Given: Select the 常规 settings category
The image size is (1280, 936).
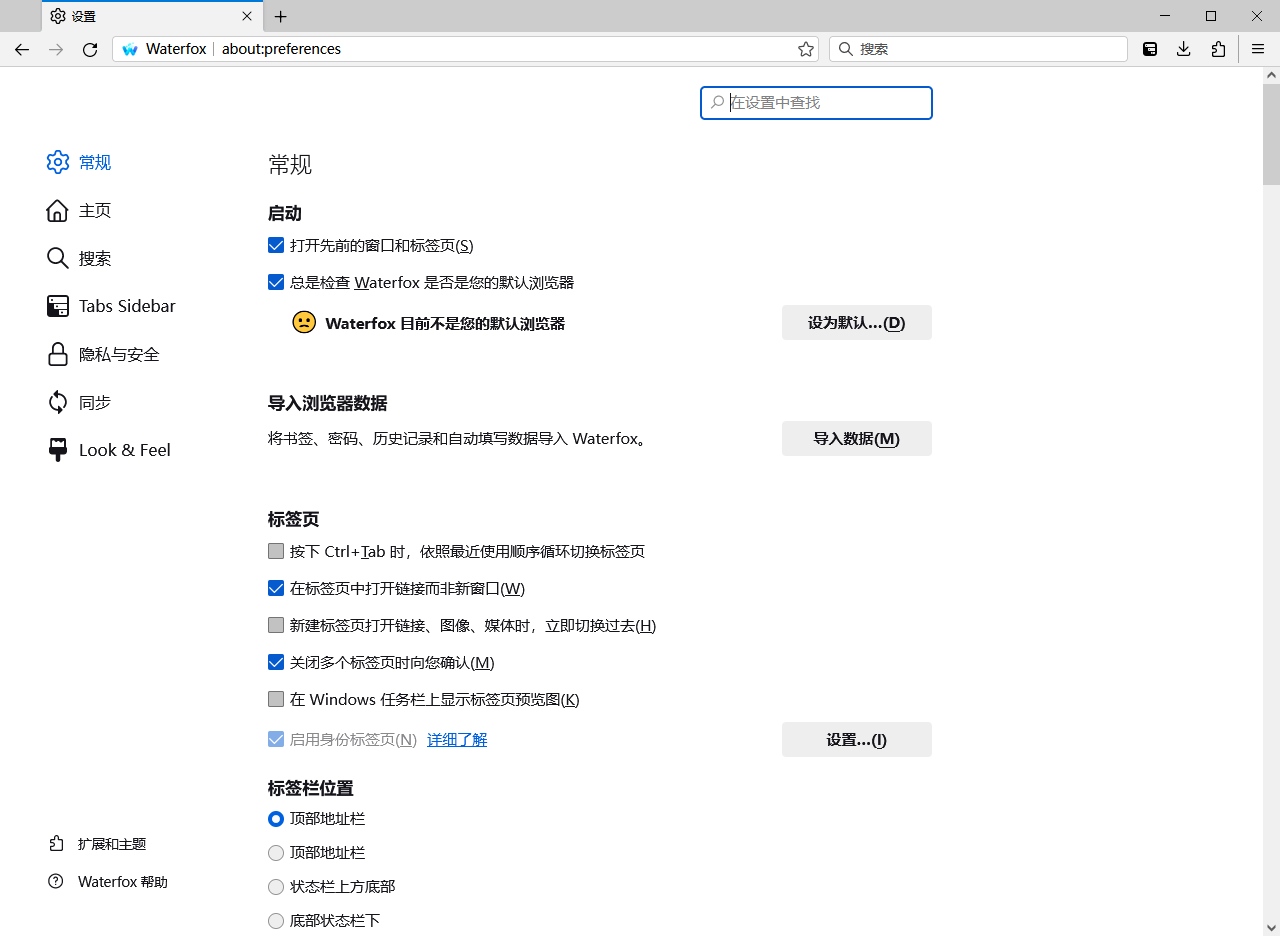Looking at the screenshot, I should point(79,162).
